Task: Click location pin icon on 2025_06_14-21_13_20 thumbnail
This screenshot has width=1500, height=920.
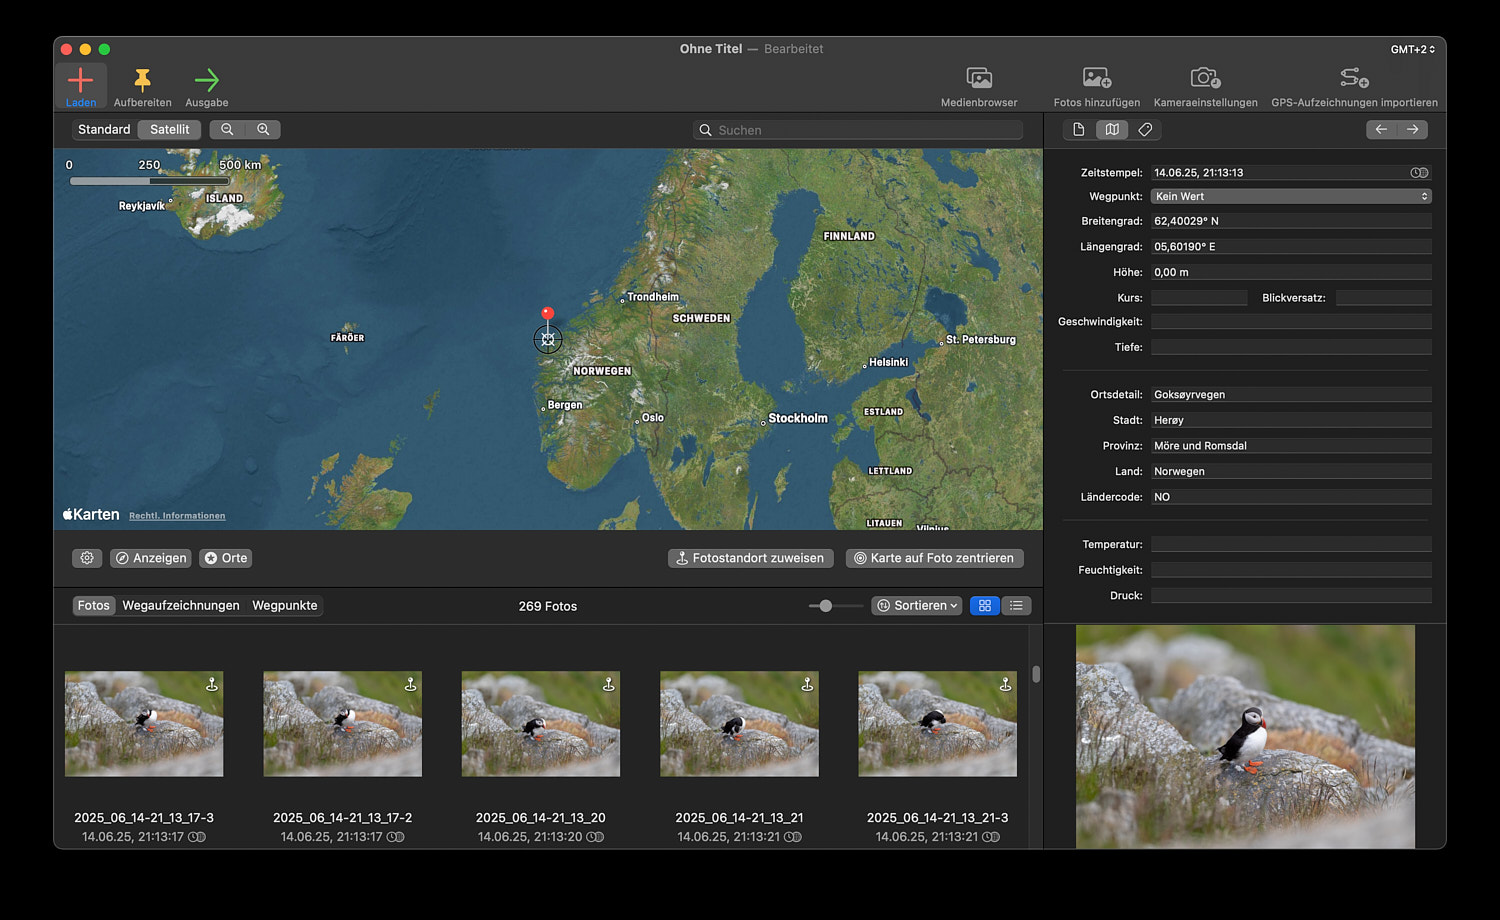Action: point(608,685)
